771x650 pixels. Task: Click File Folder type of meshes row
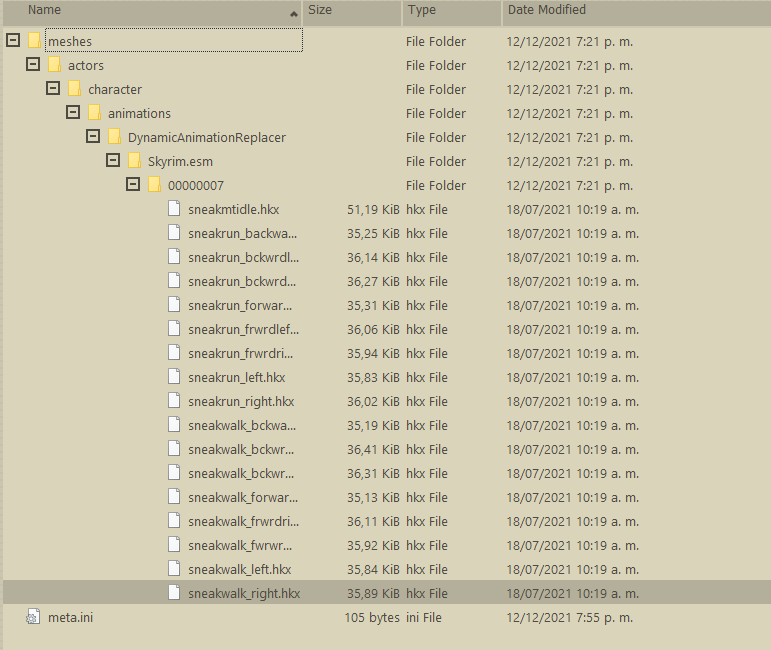click(436, 41)
